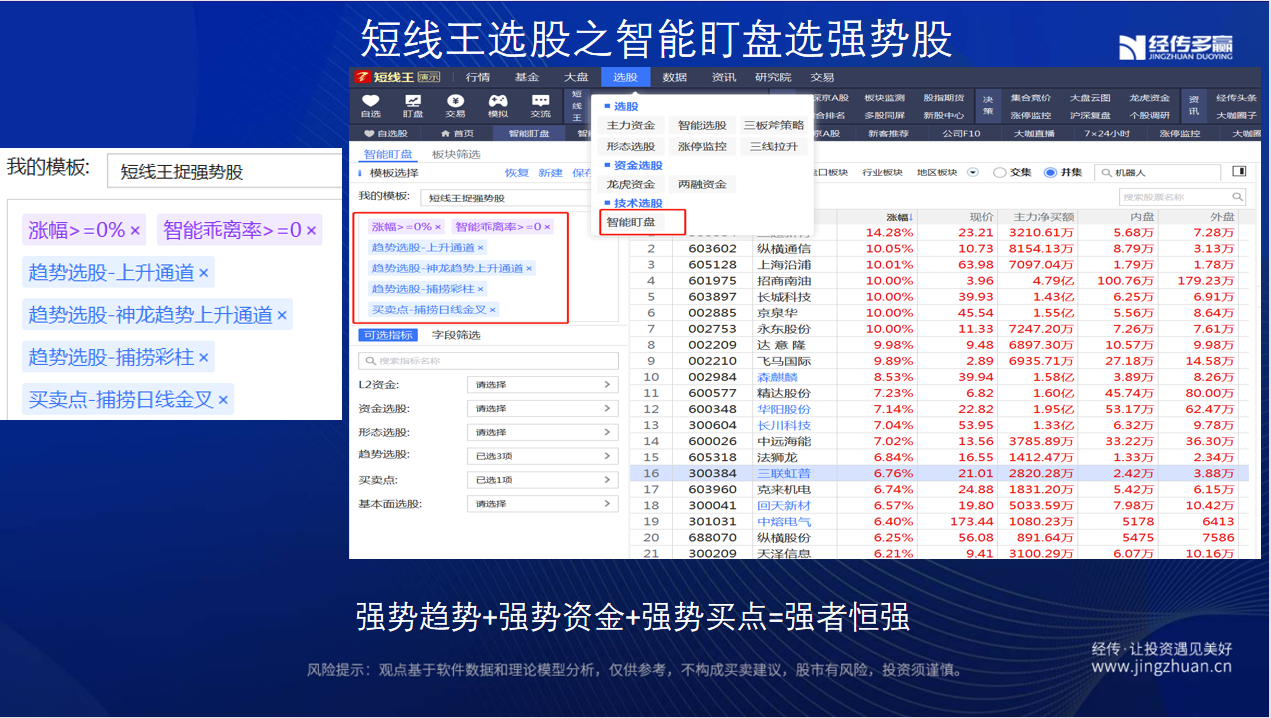Switch to the 字段筛选 tab

456,335
